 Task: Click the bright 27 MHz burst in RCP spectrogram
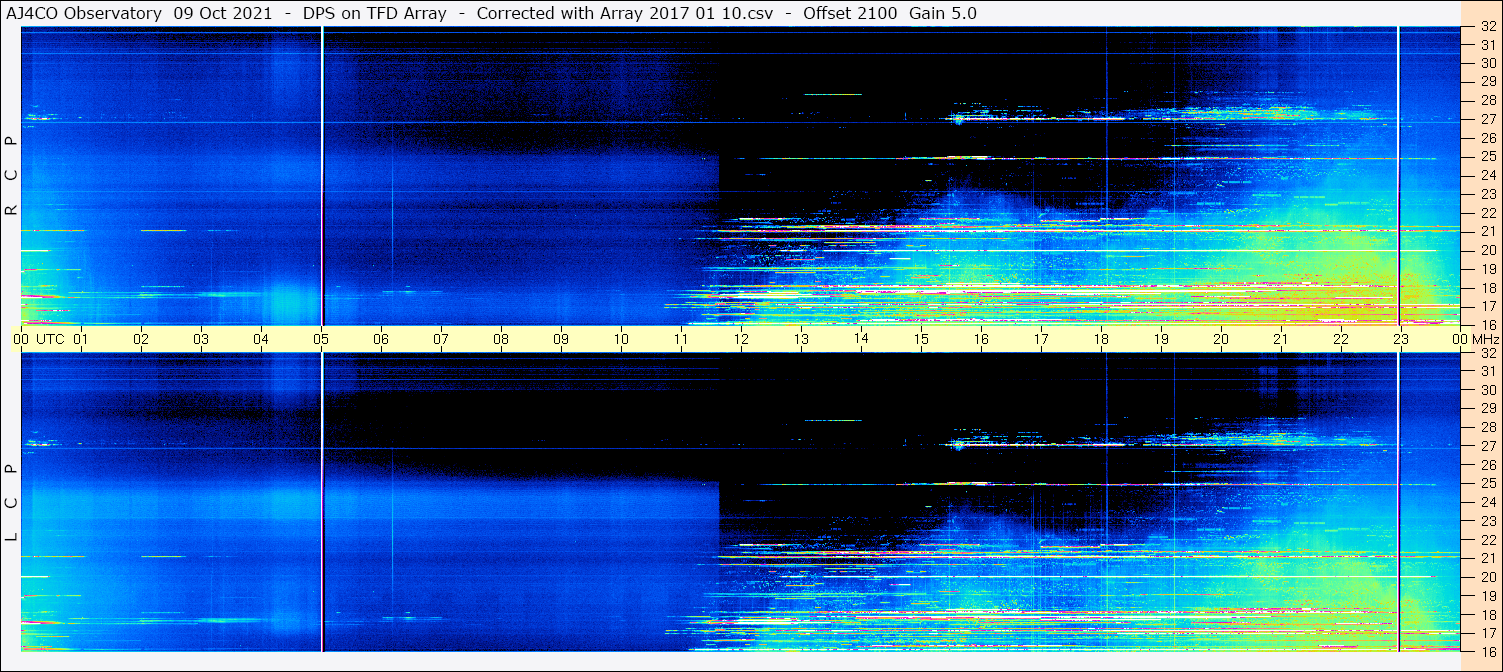coord(958,119)
